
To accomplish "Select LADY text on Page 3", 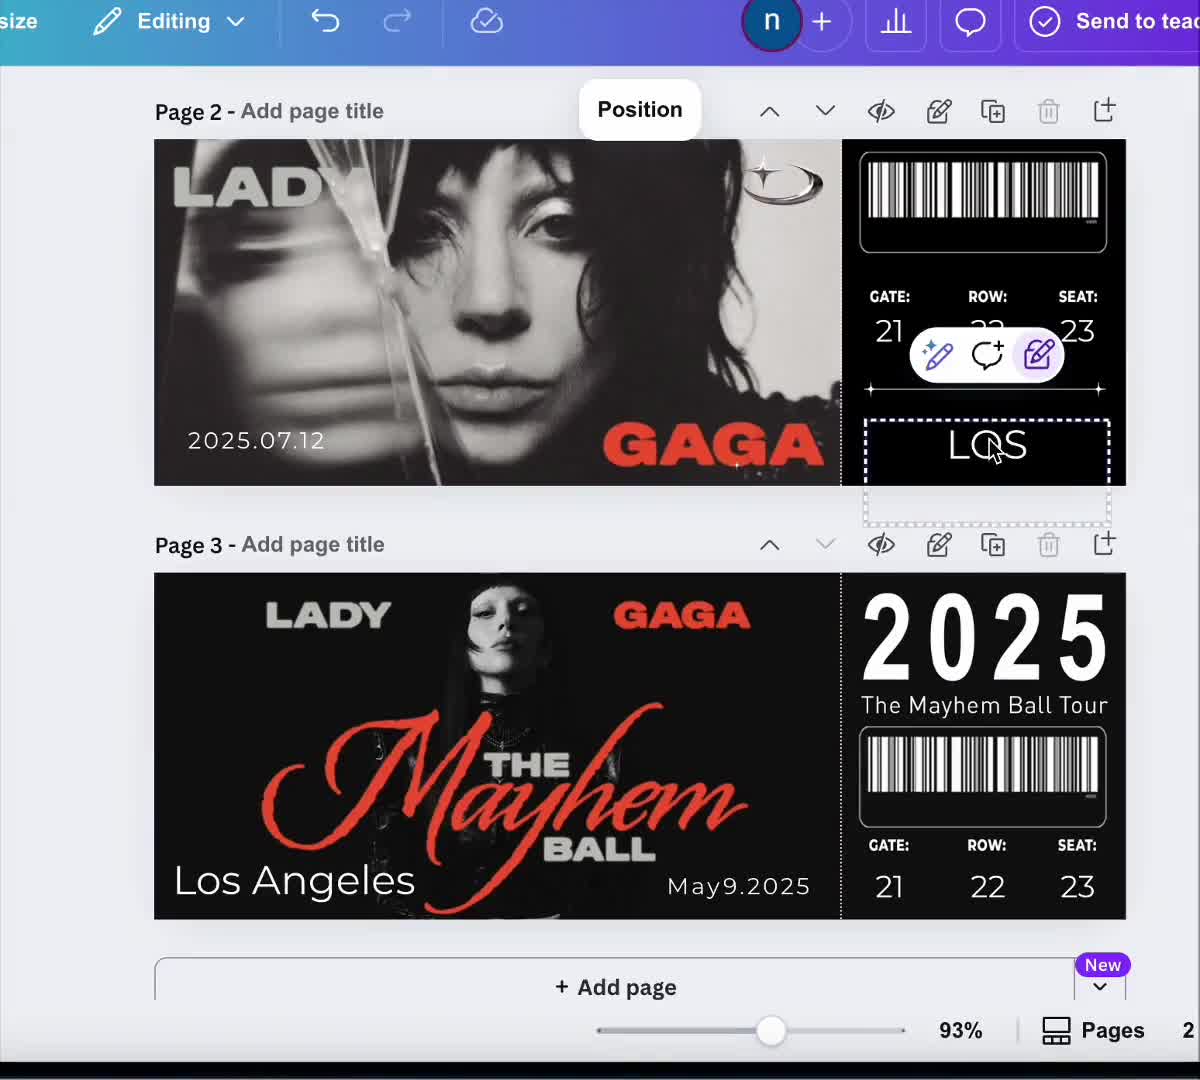I will pos(328,615).
